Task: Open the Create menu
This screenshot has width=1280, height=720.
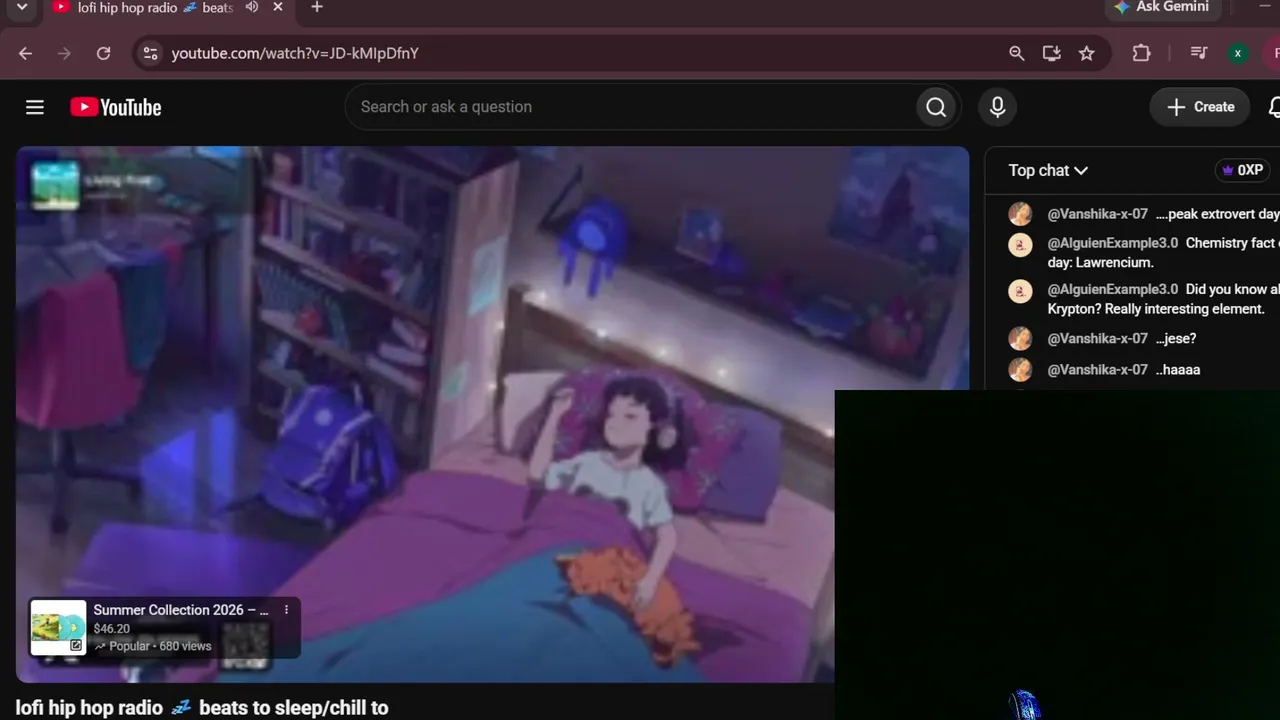Action: pyautogui.click(x=1200, y=107)
